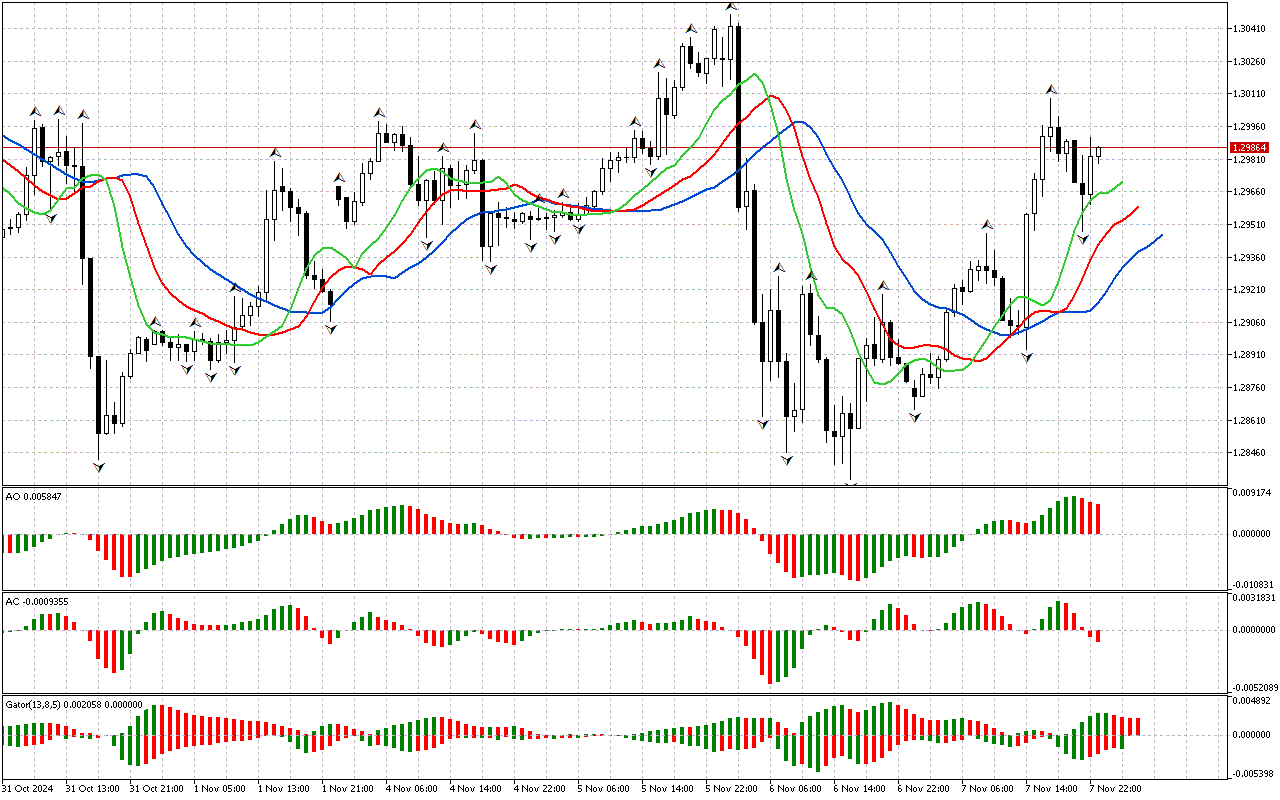
Task: Click the 4 Nov 22:00 time label
Action: point(540,789)
